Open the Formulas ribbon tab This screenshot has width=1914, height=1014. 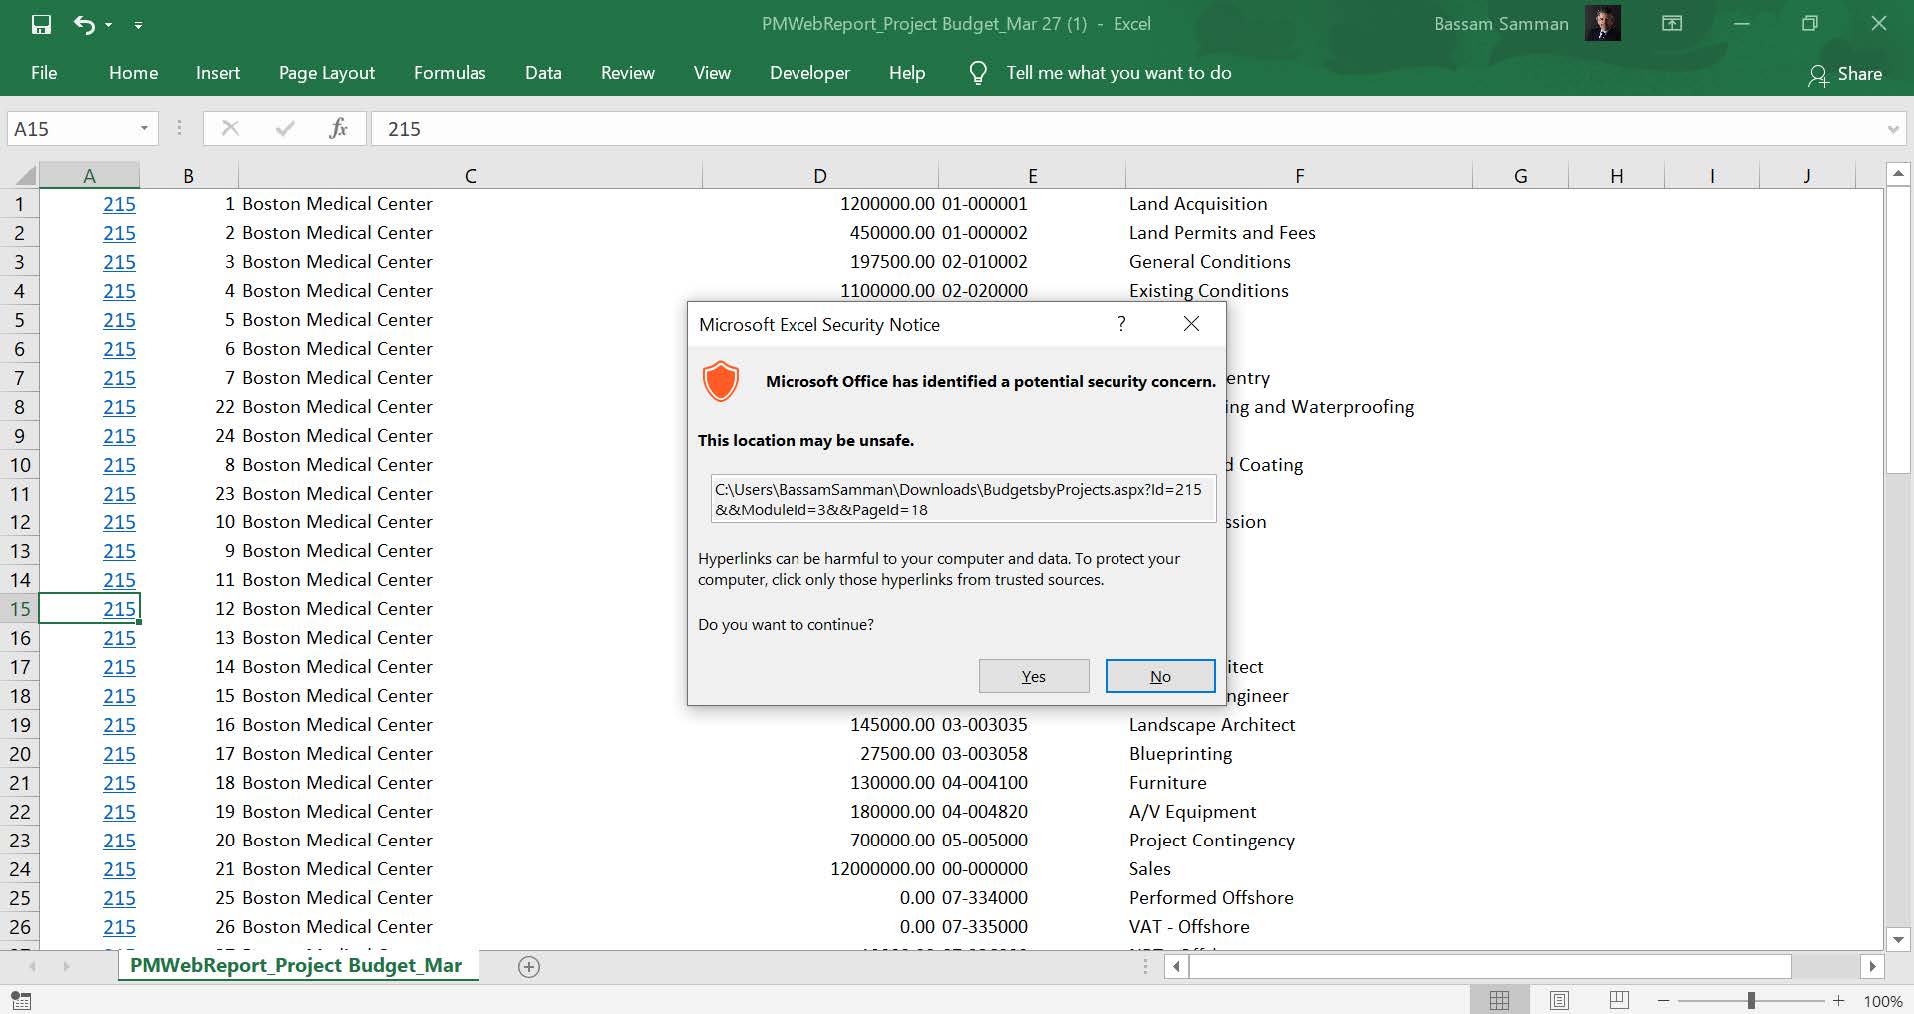point(449,73)
